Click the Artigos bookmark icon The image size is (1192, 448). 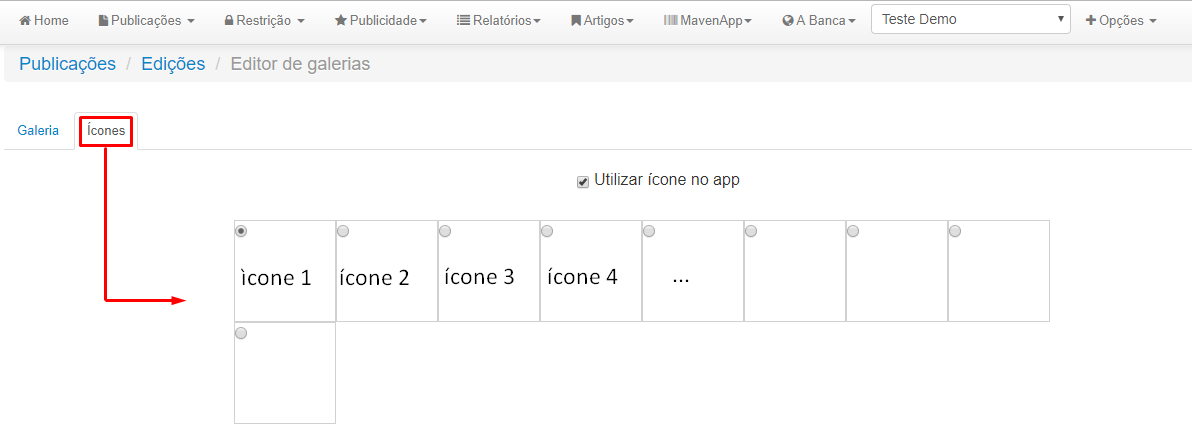[575, 21]
